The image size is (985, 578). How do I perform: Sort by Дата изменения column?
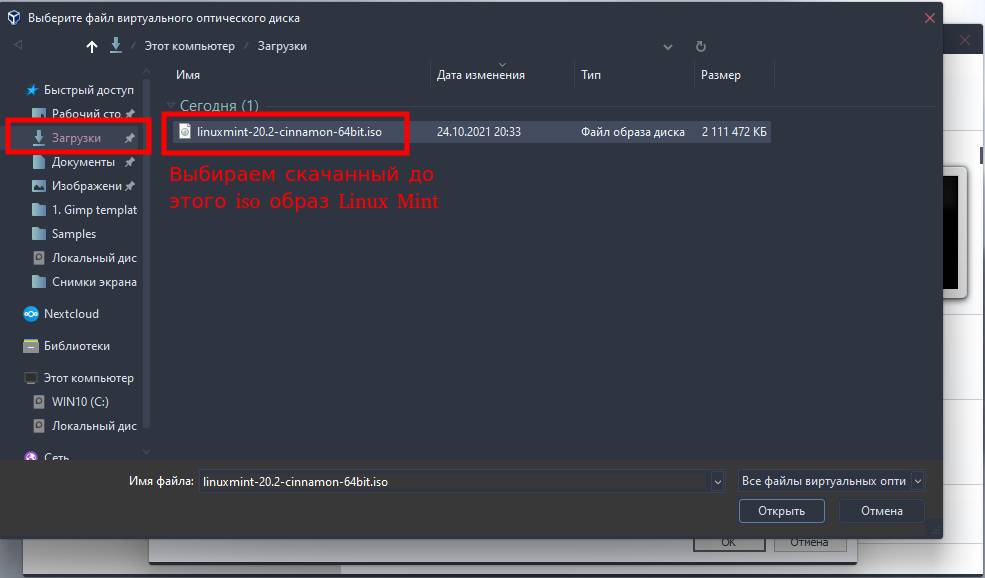click(x=480, y=75)
